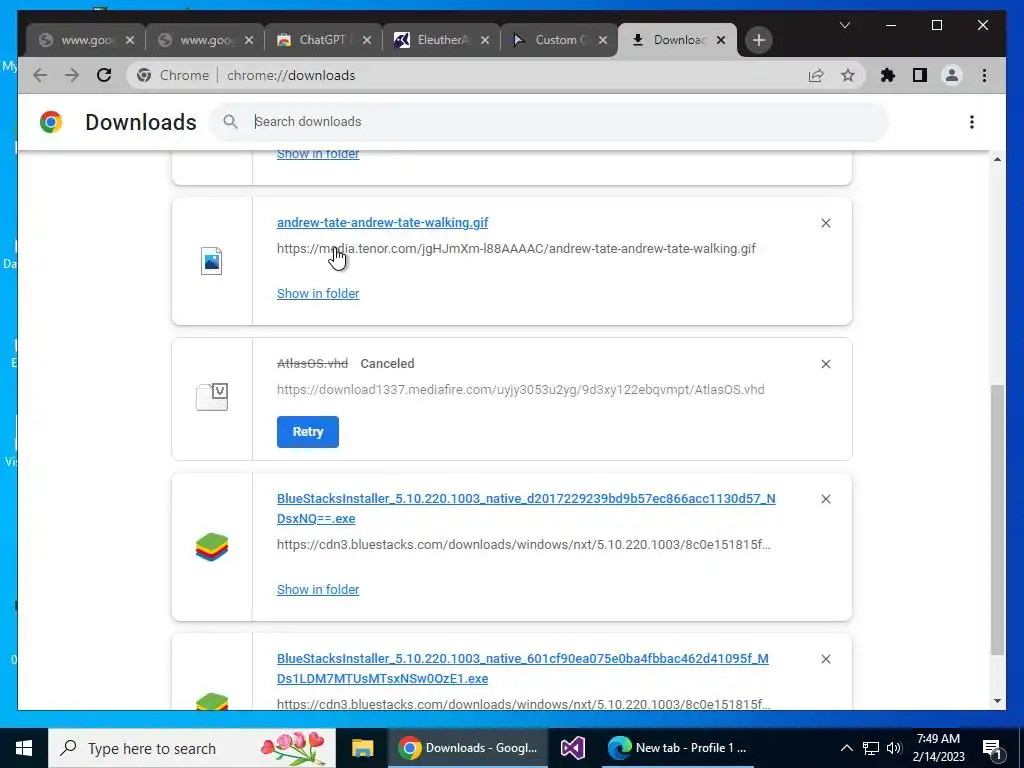
Task: Focus the Search downloads field
Action: click(x=549, y=121)
